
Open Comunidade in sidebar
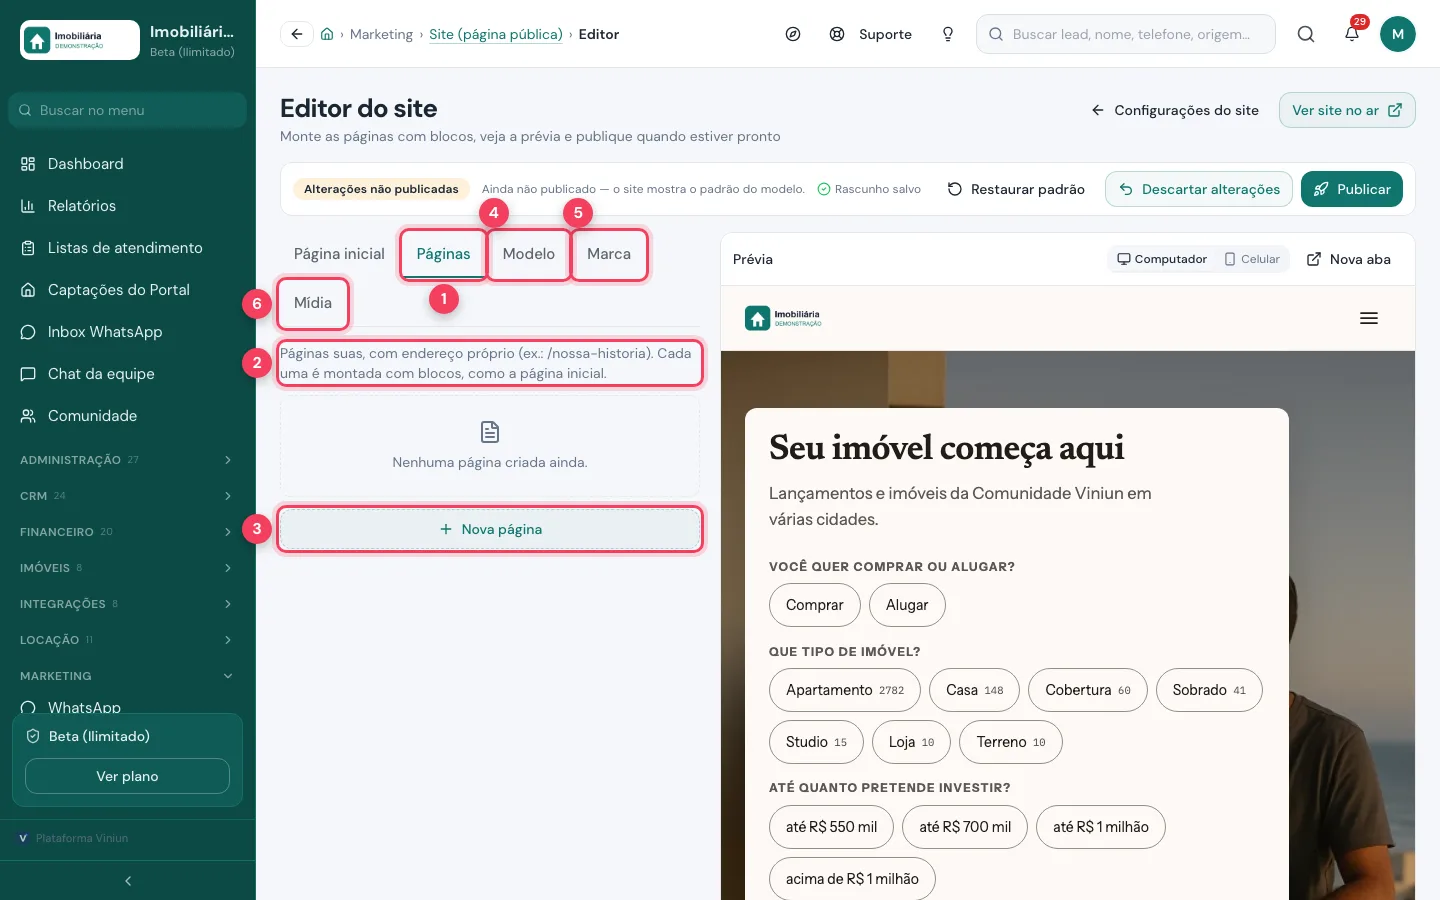tap(127, 416)
